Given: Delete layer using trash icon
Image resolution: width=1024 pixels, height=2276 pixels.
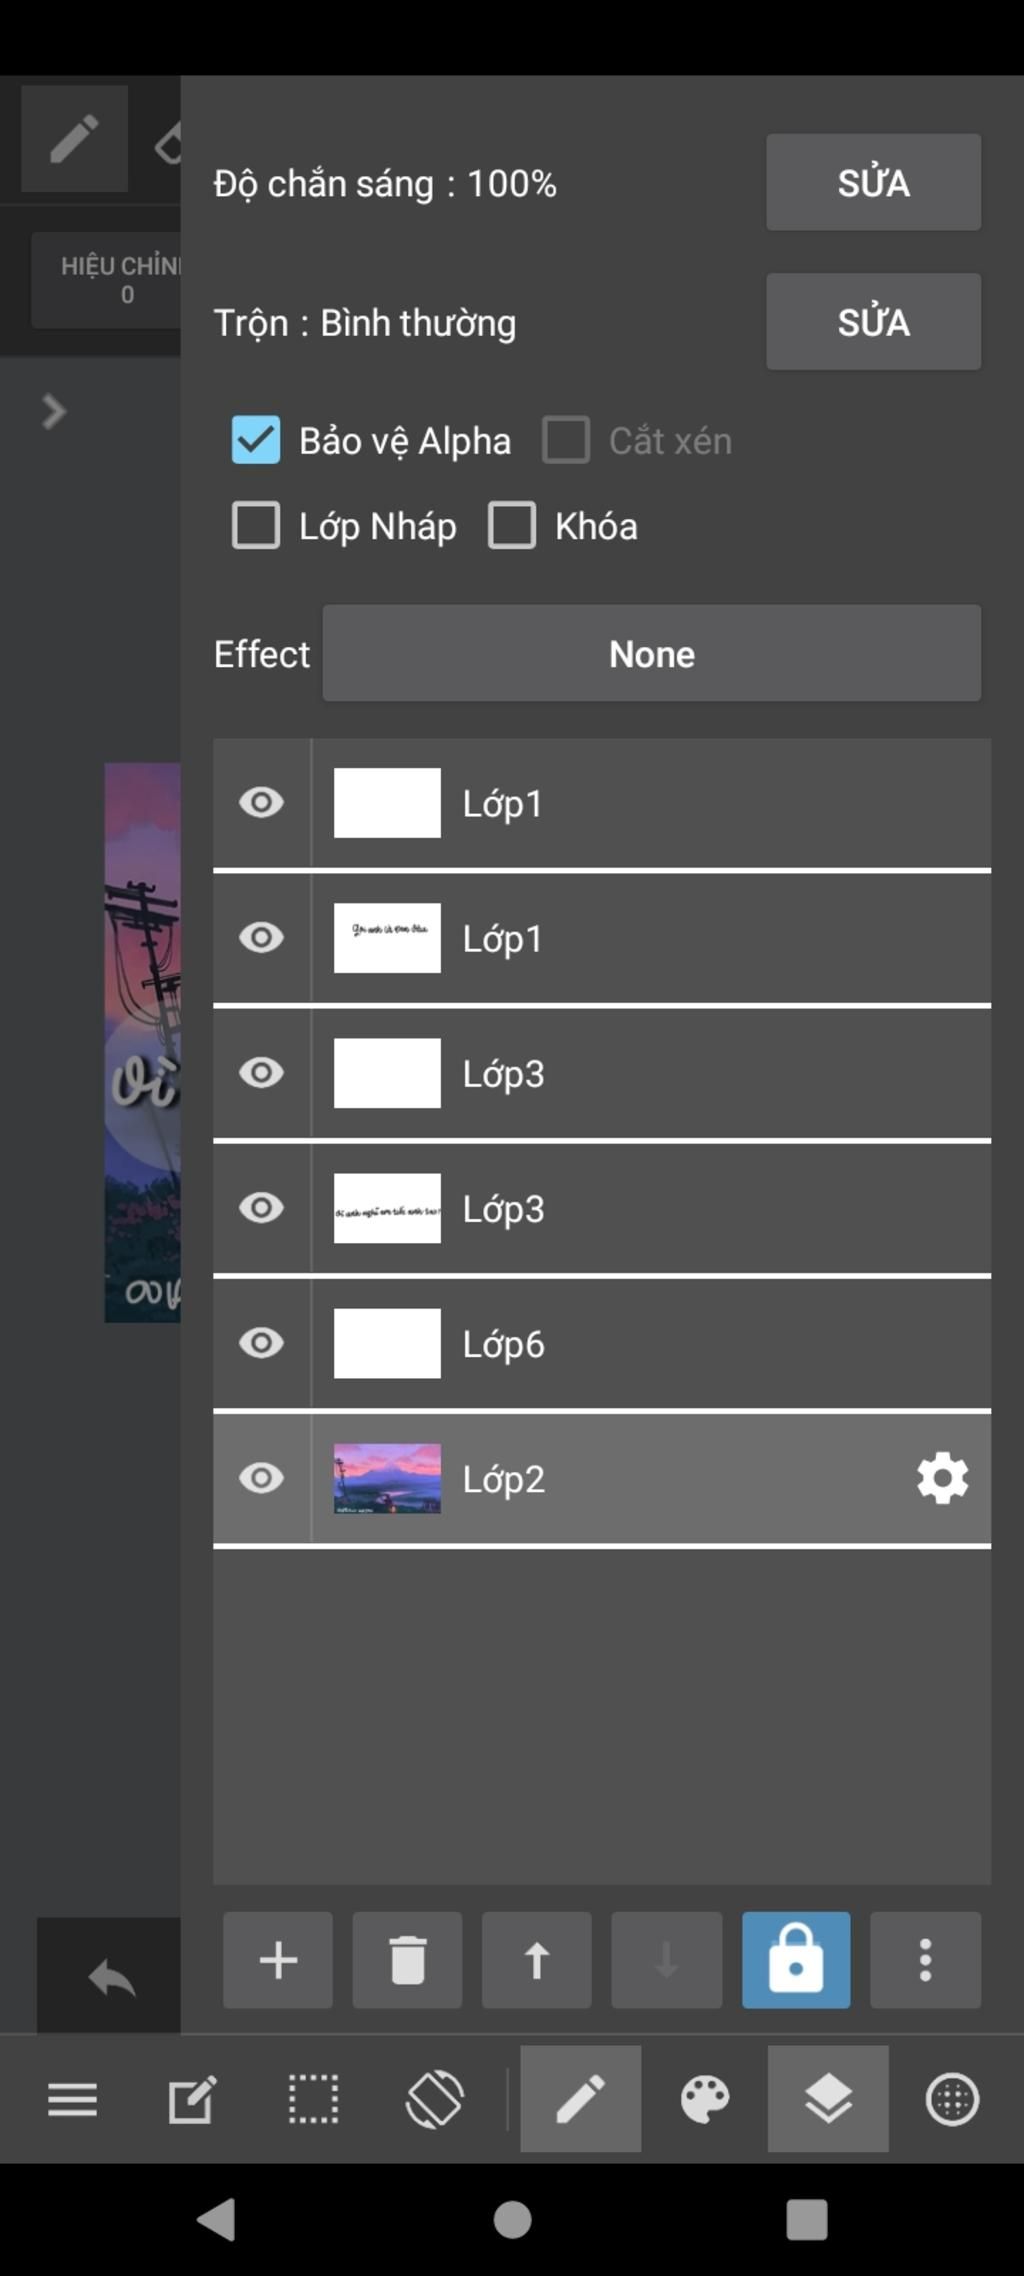Looking at the screenshot, I should [x=407, y=1960].
